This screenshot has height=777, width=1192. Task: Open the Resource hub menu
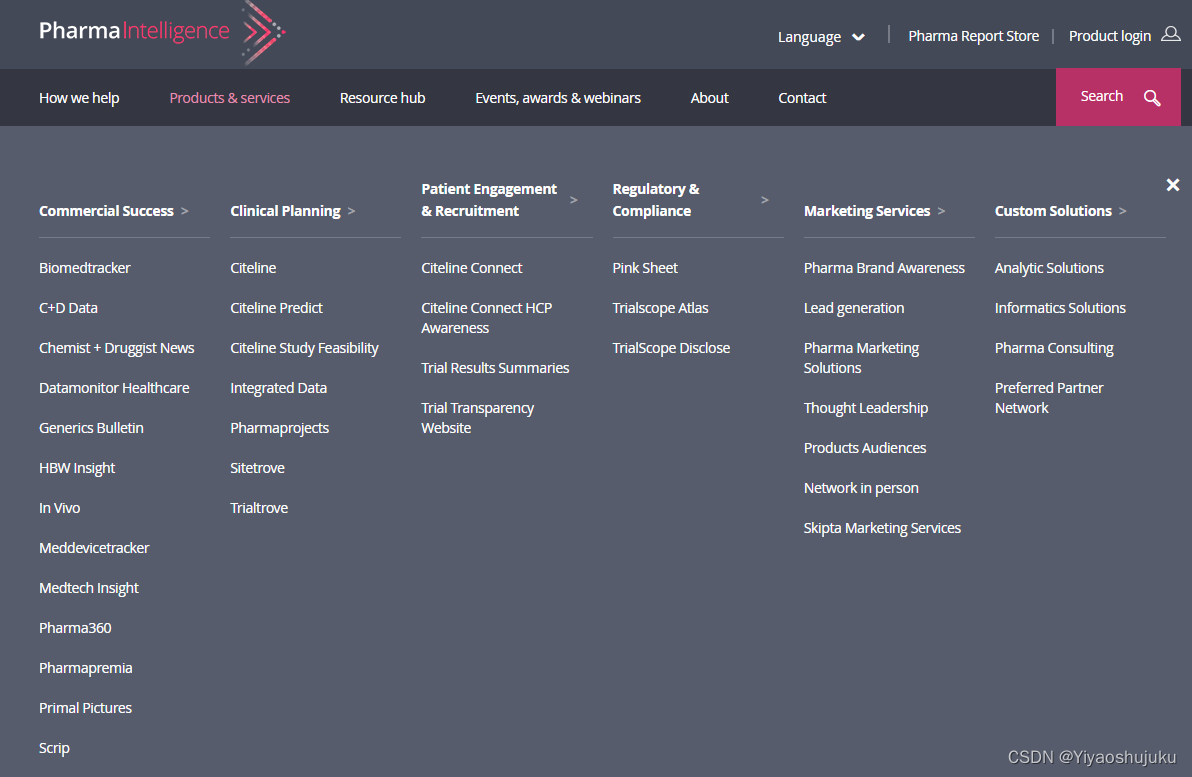[382, 98]
